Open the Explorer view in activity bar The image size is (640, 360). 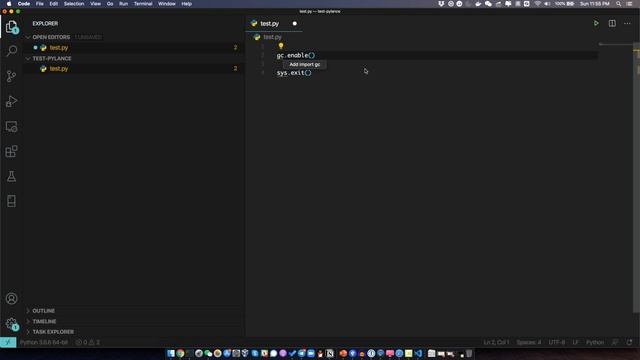[x=11, y=27]
